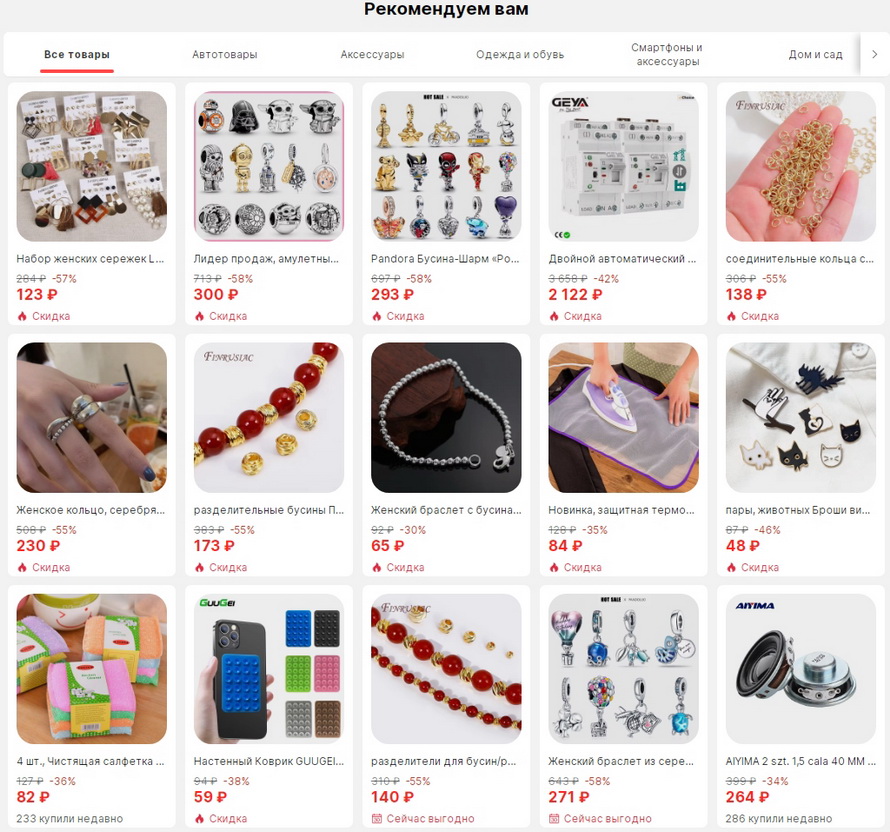Click the flame icon under the GUUGEI wall mat
Viewport: 890px width, 832px height.
(x=199, y=818)
